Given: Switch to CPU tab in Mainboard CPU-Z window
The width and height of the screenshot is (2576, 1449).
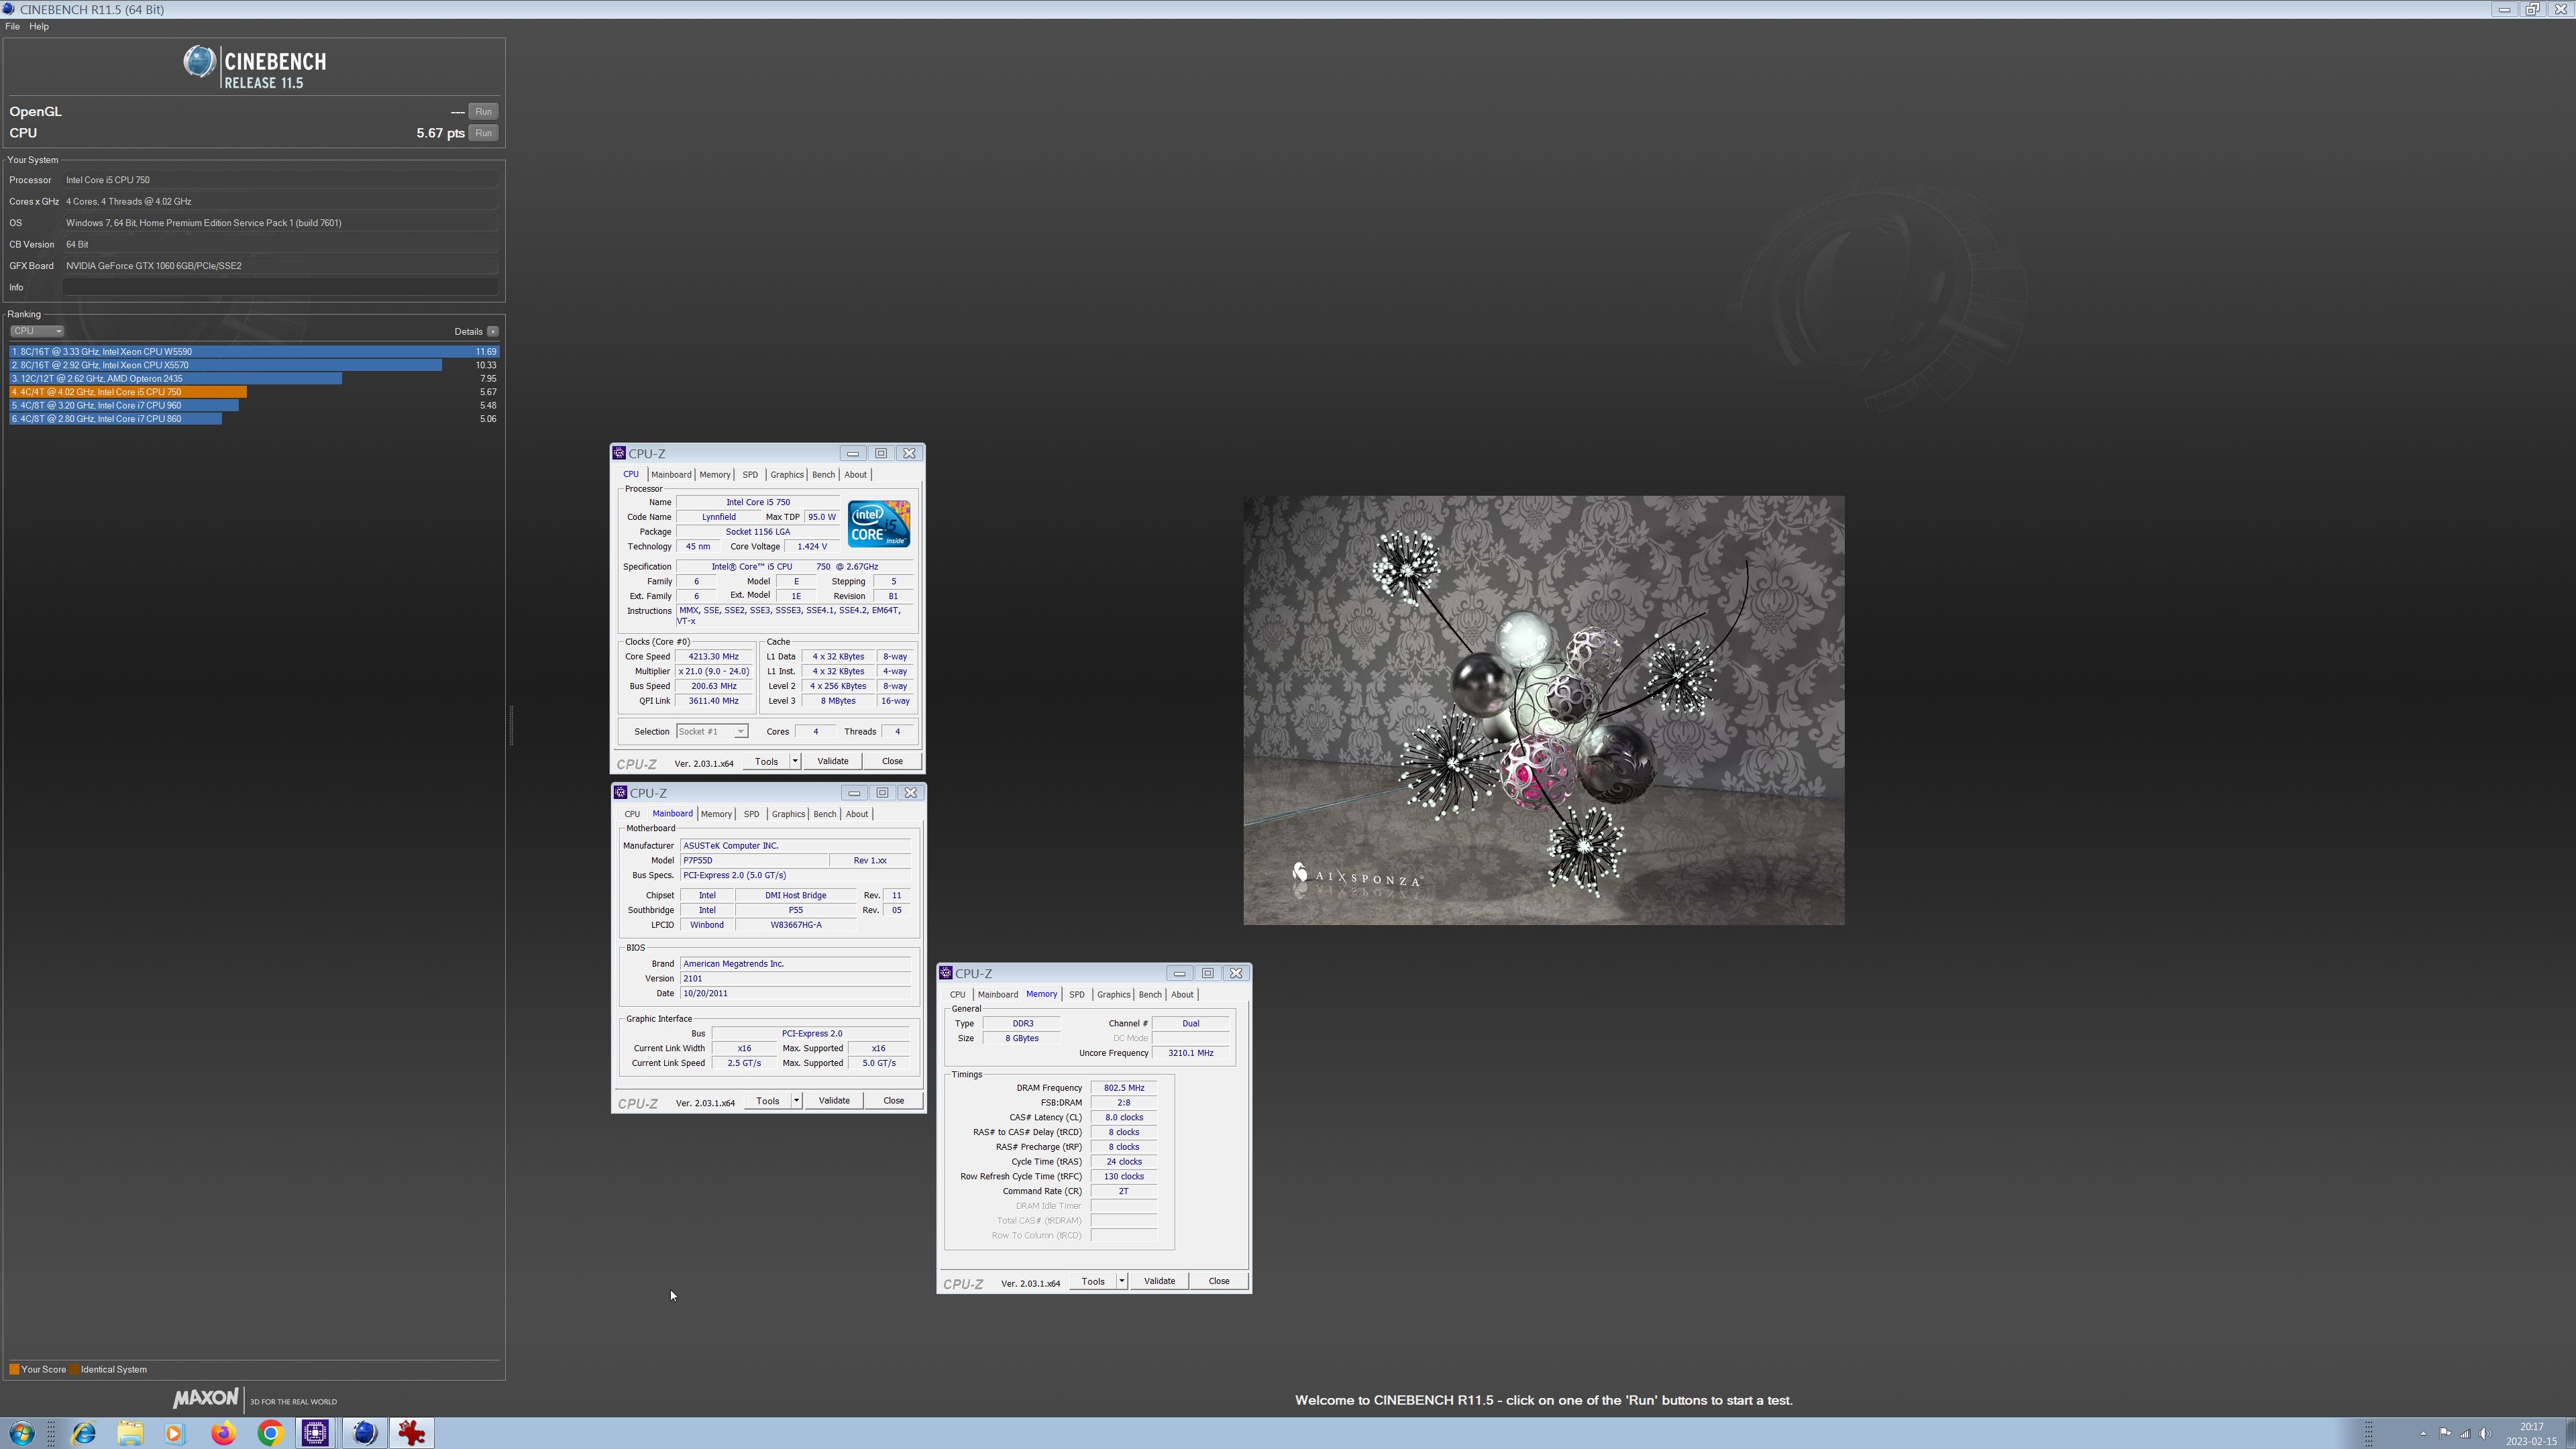Looking at the screenshot, I should tap(632, 814).
